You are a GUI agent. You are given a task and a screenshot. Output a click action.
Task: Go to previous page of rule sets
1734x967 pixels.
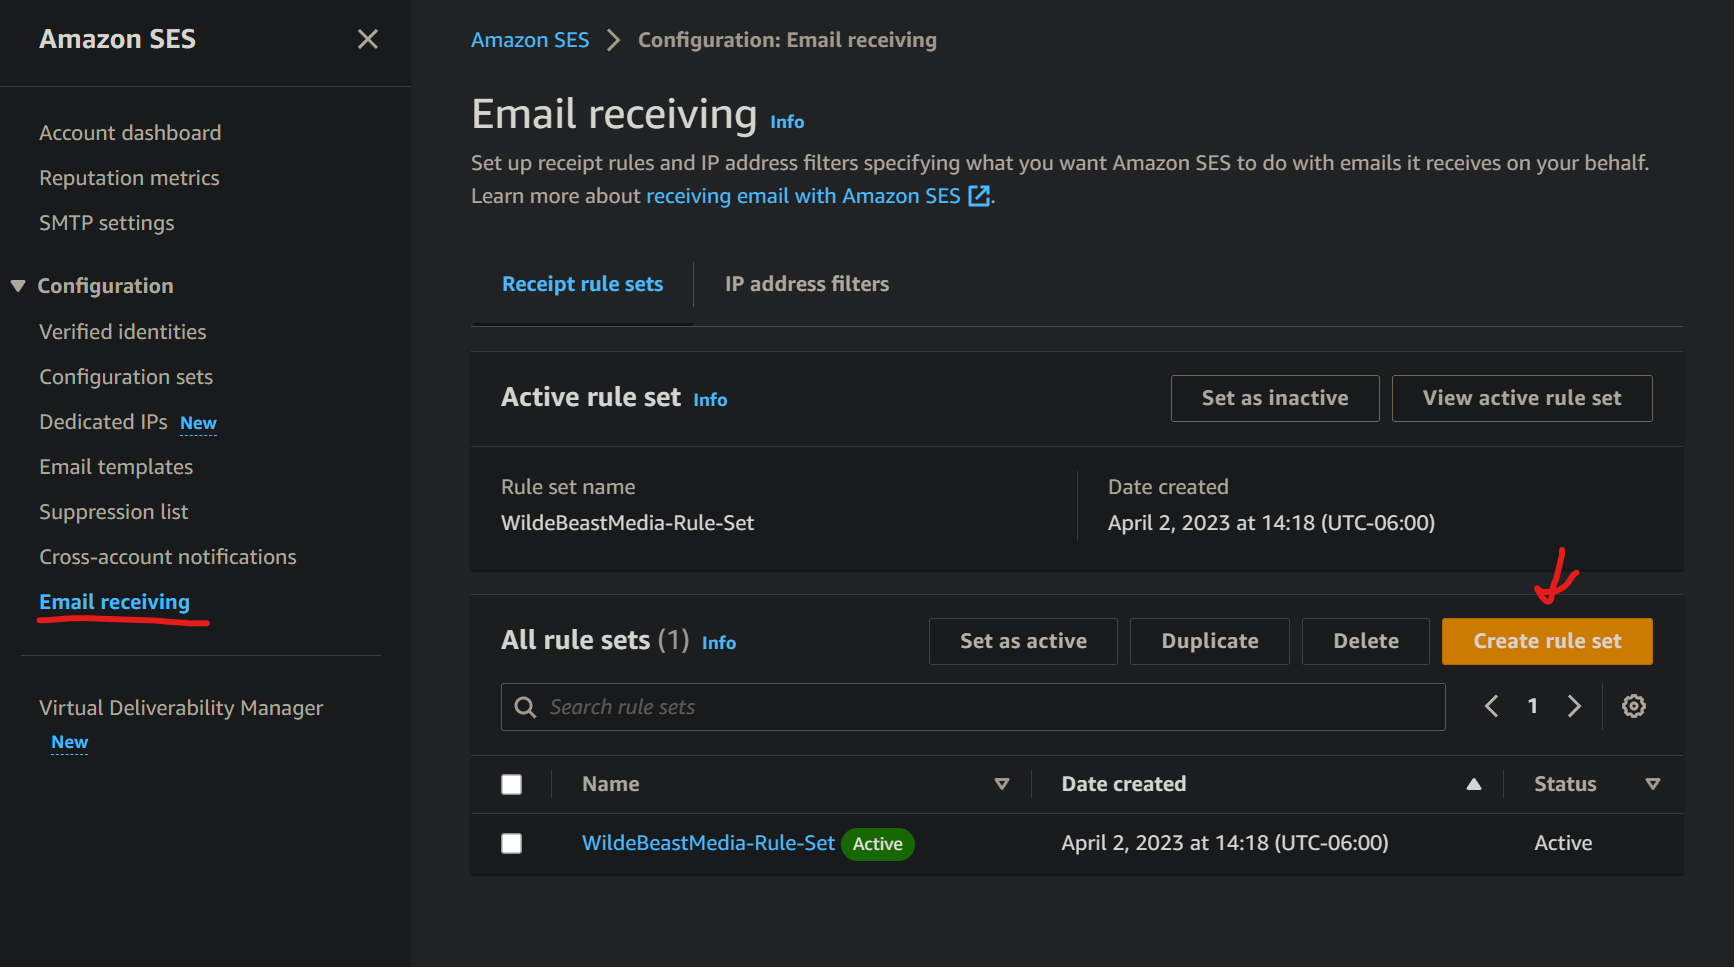[x=1491, y=706]
